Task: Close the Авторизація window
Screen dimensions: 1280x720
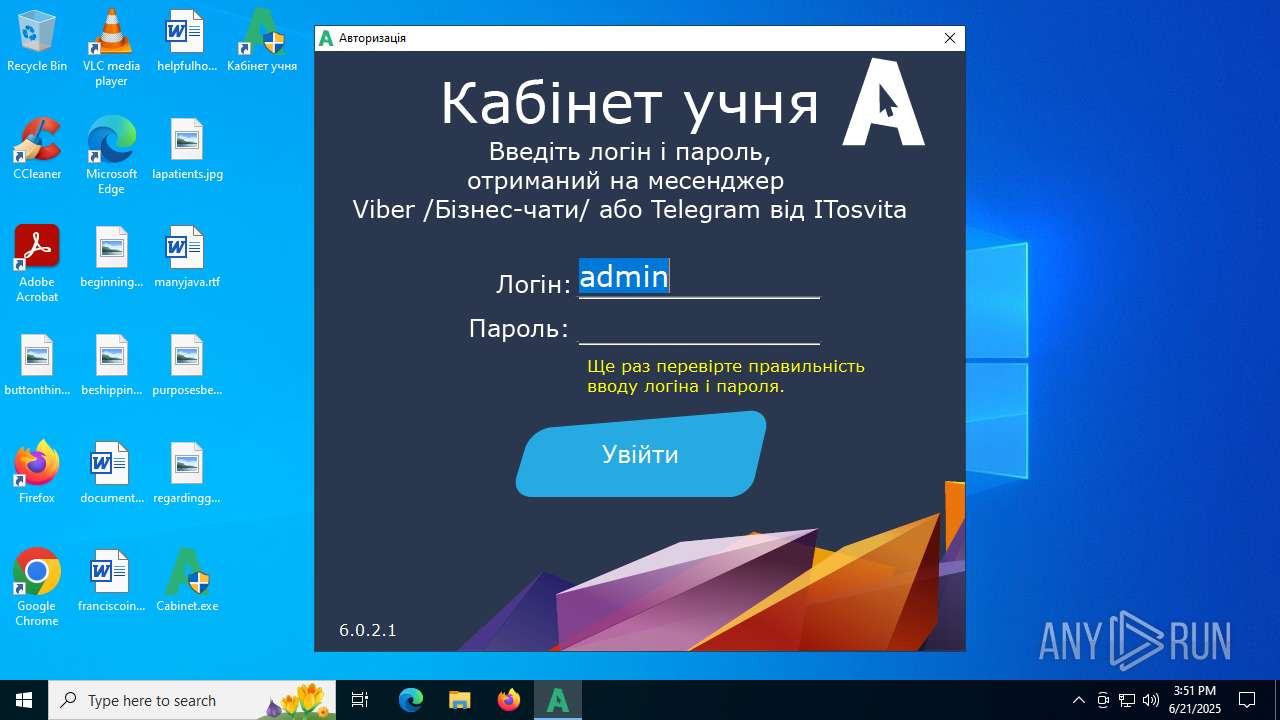Action: coord(950,38)
